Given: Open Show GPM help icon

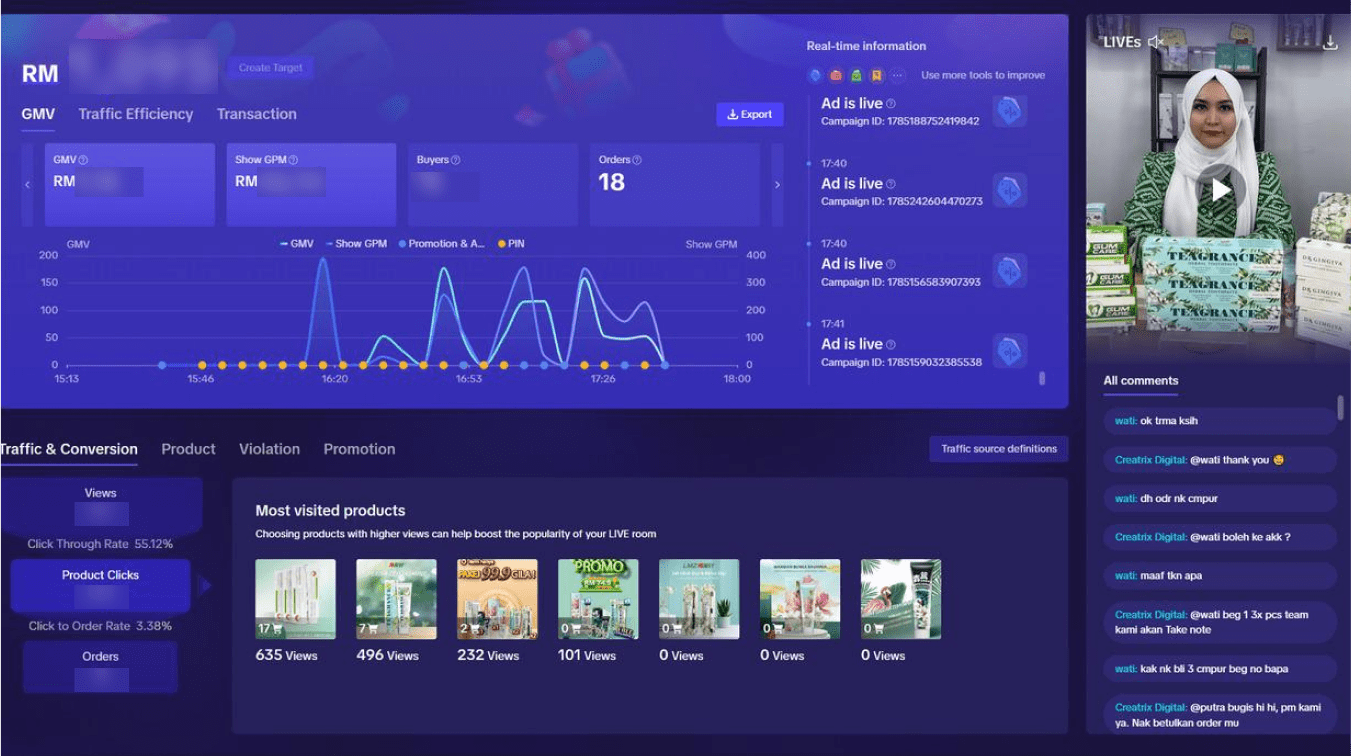Looking at the screenshot, I should pyautogui.click(x=293, y=160).
